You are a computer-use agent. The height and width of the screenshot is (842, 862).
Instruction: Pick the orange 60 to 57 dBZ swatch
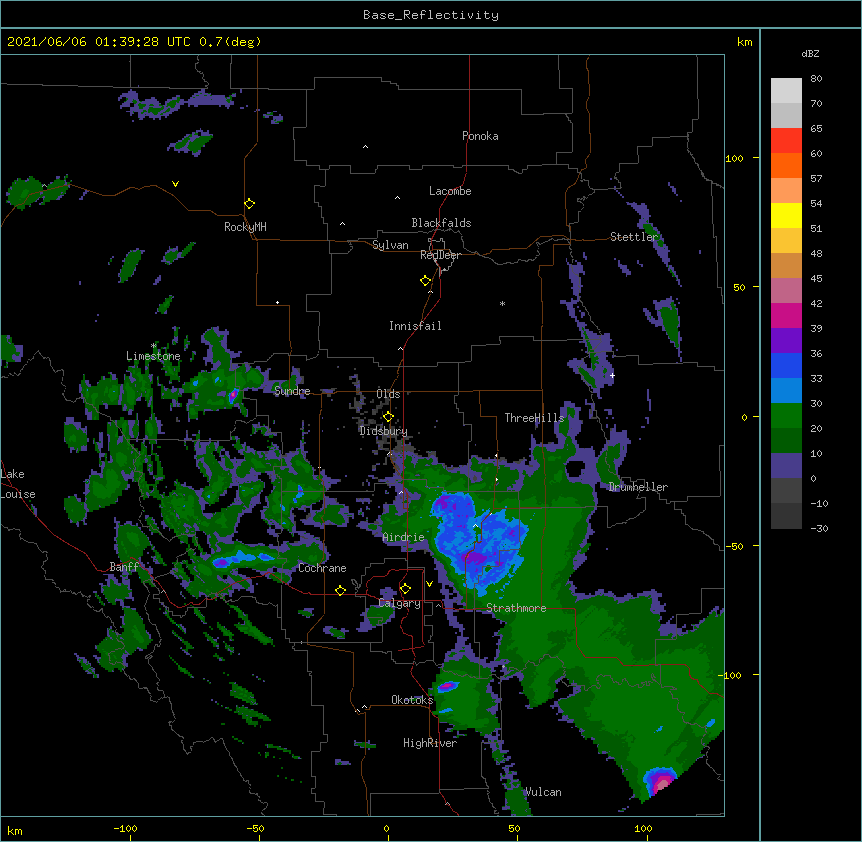786,165
